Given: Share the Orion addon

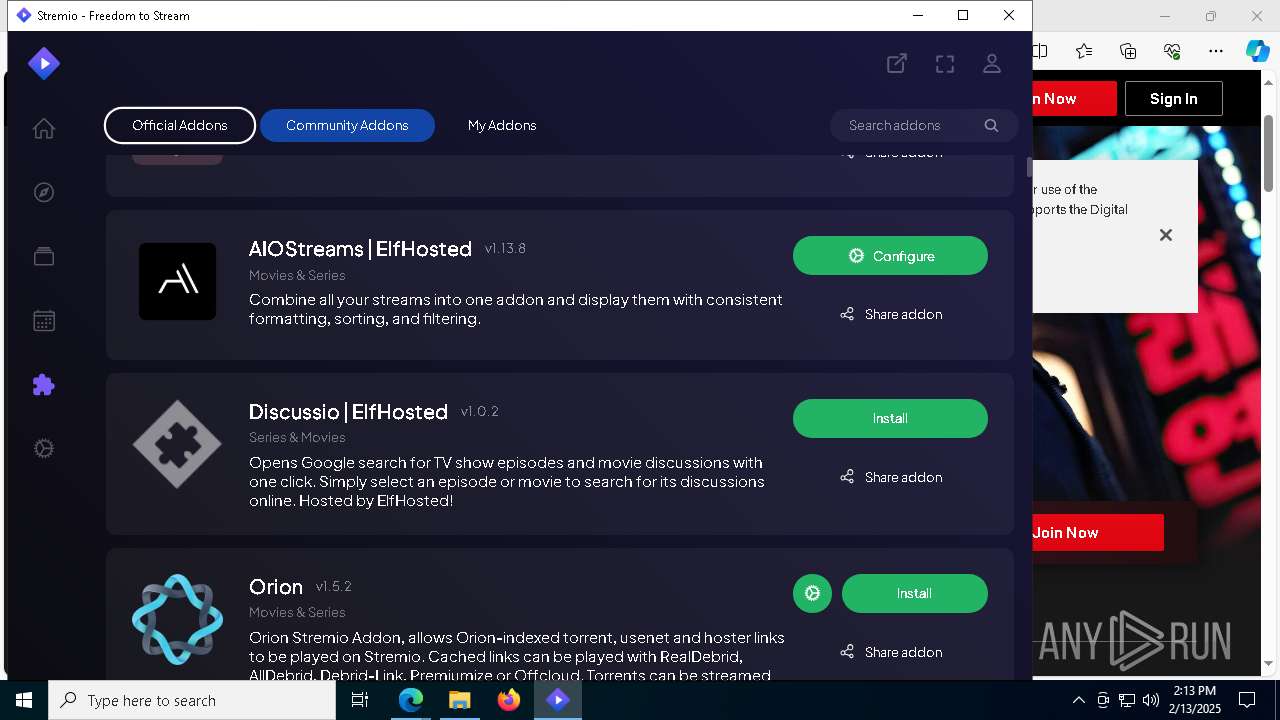Looking at the screenshot, I should click(890, 652).
